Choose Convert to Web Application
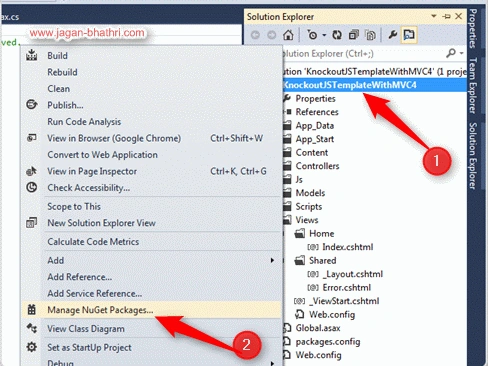 pyautogui.click(x=152, y=155)
